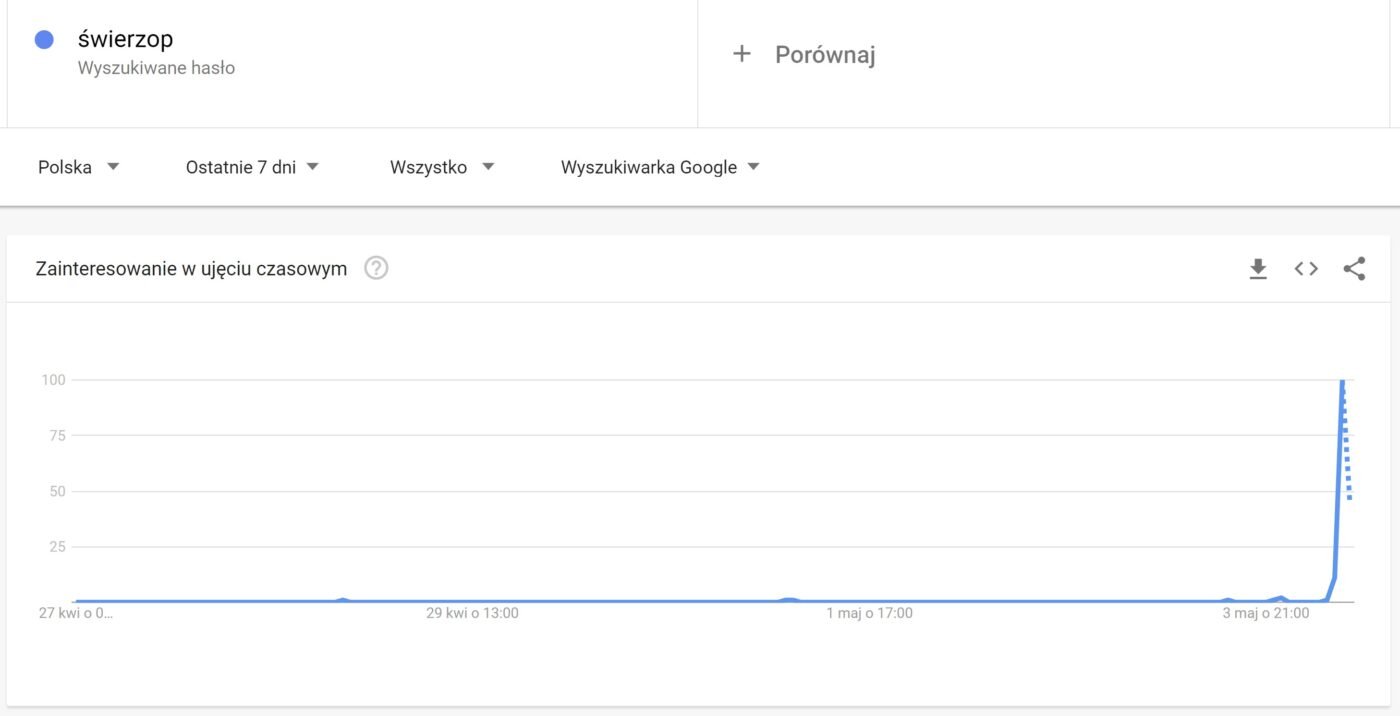Click the 3 maj o 21:00 axis label
1400x716 pixels.
(x=1266, y=613)
